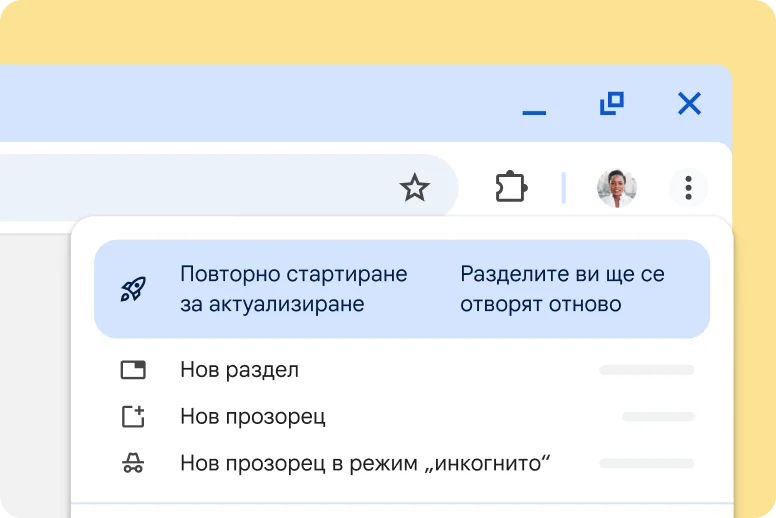
Task: Select the Нов прозорец menu item
Action: point(252,417)
